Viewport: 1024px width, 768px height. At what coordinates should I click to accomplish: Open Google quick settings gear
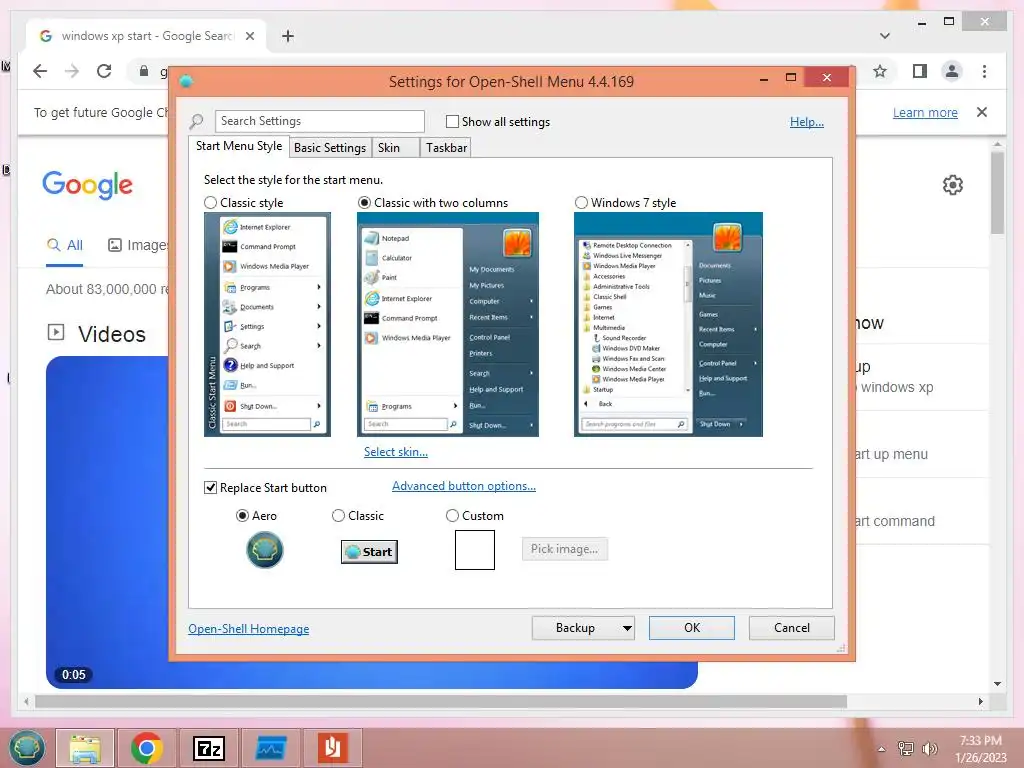coord(953,185)
